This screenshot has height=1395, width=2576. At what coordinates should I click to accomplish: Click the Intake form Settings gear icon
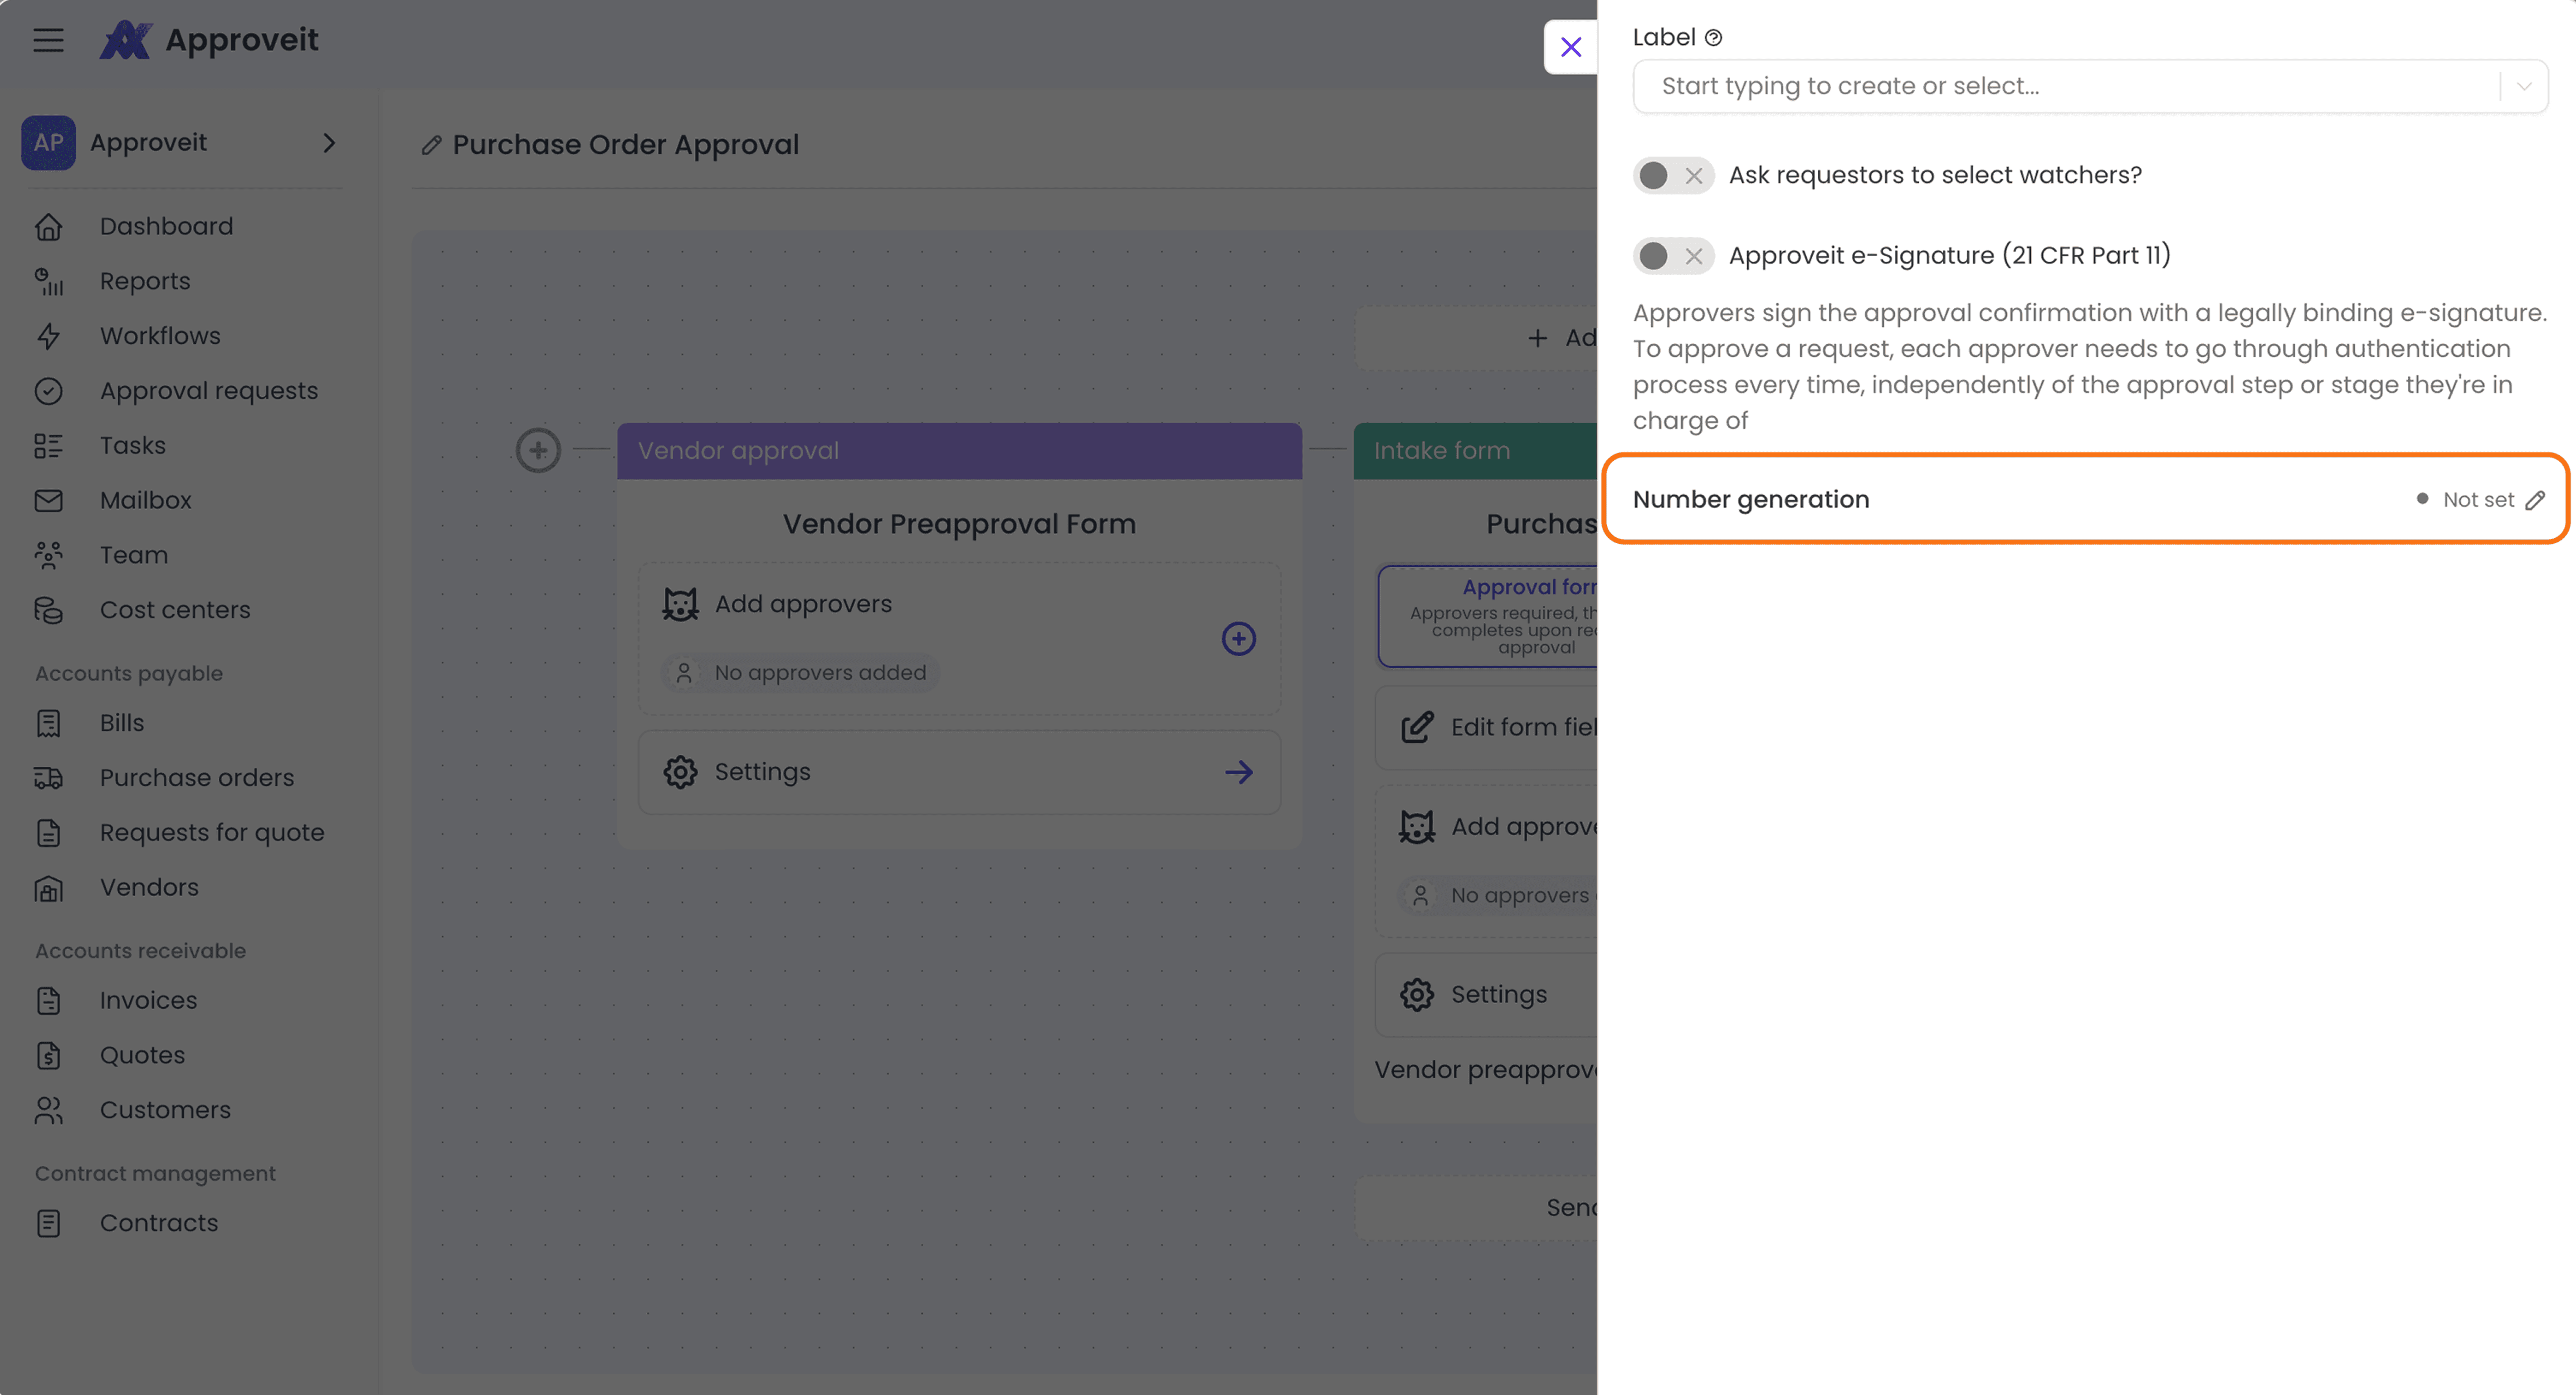point(1417,995)
